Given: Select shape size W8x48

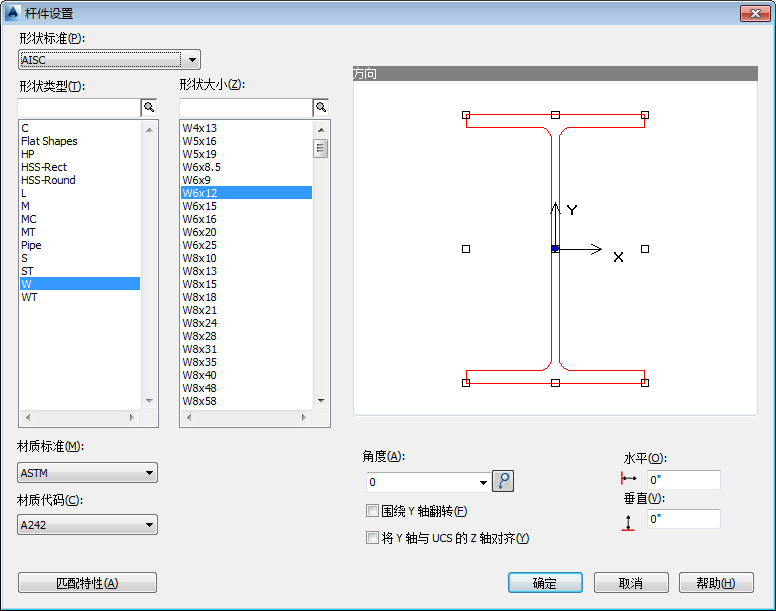Looking at the screenshot, I should pyautogui.click(x=246, y=388).
